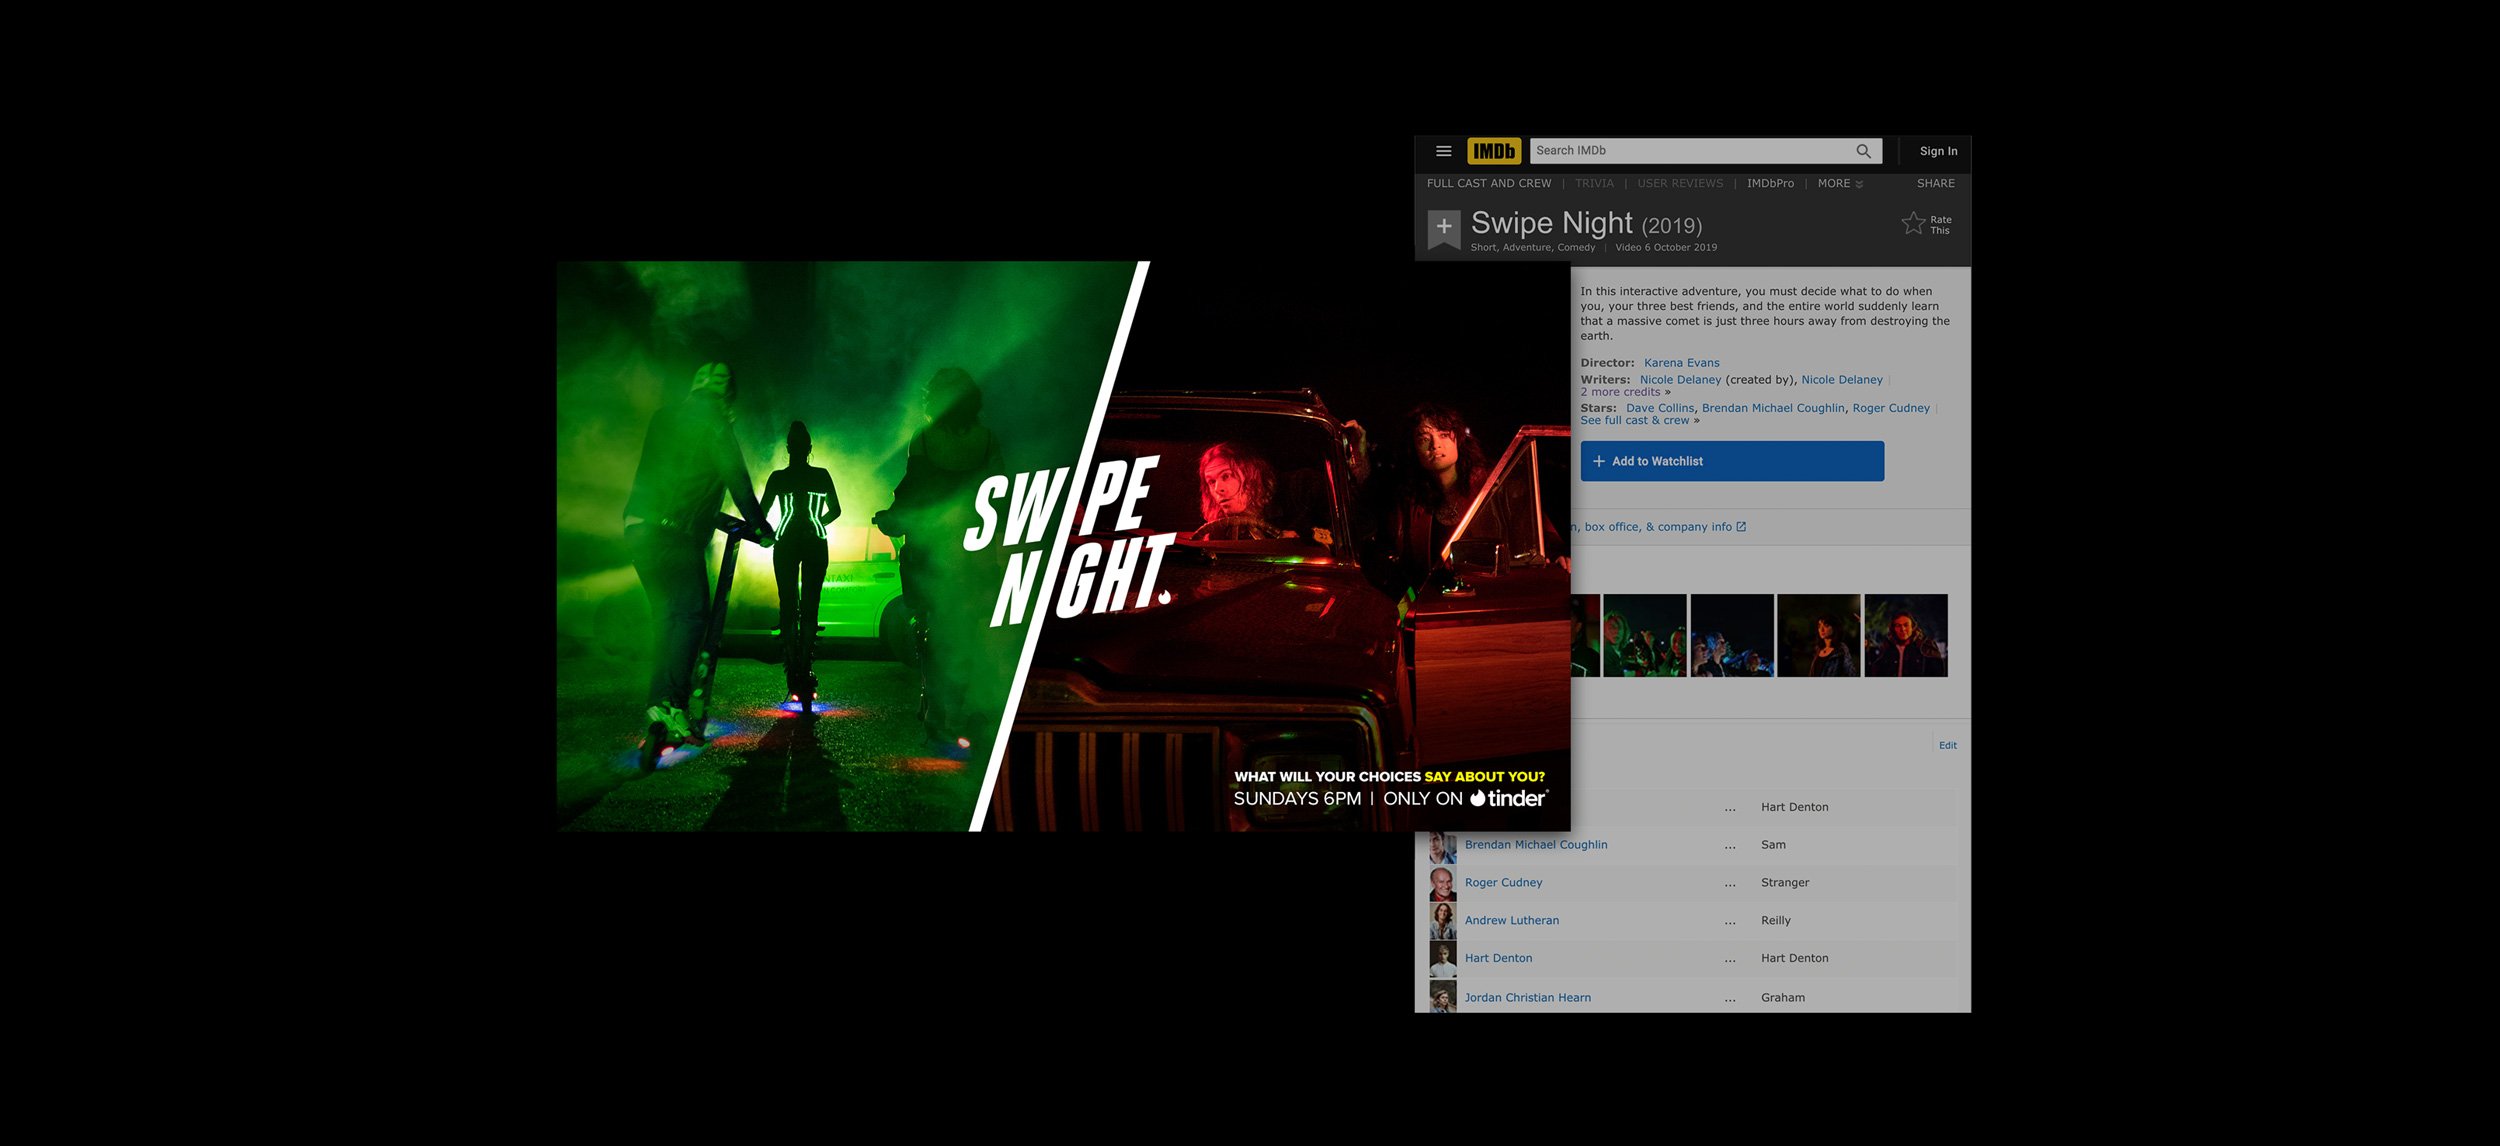2500x1146 pixels.
Task: Click Add to Watchlist button
Action: click(1732, 461)
